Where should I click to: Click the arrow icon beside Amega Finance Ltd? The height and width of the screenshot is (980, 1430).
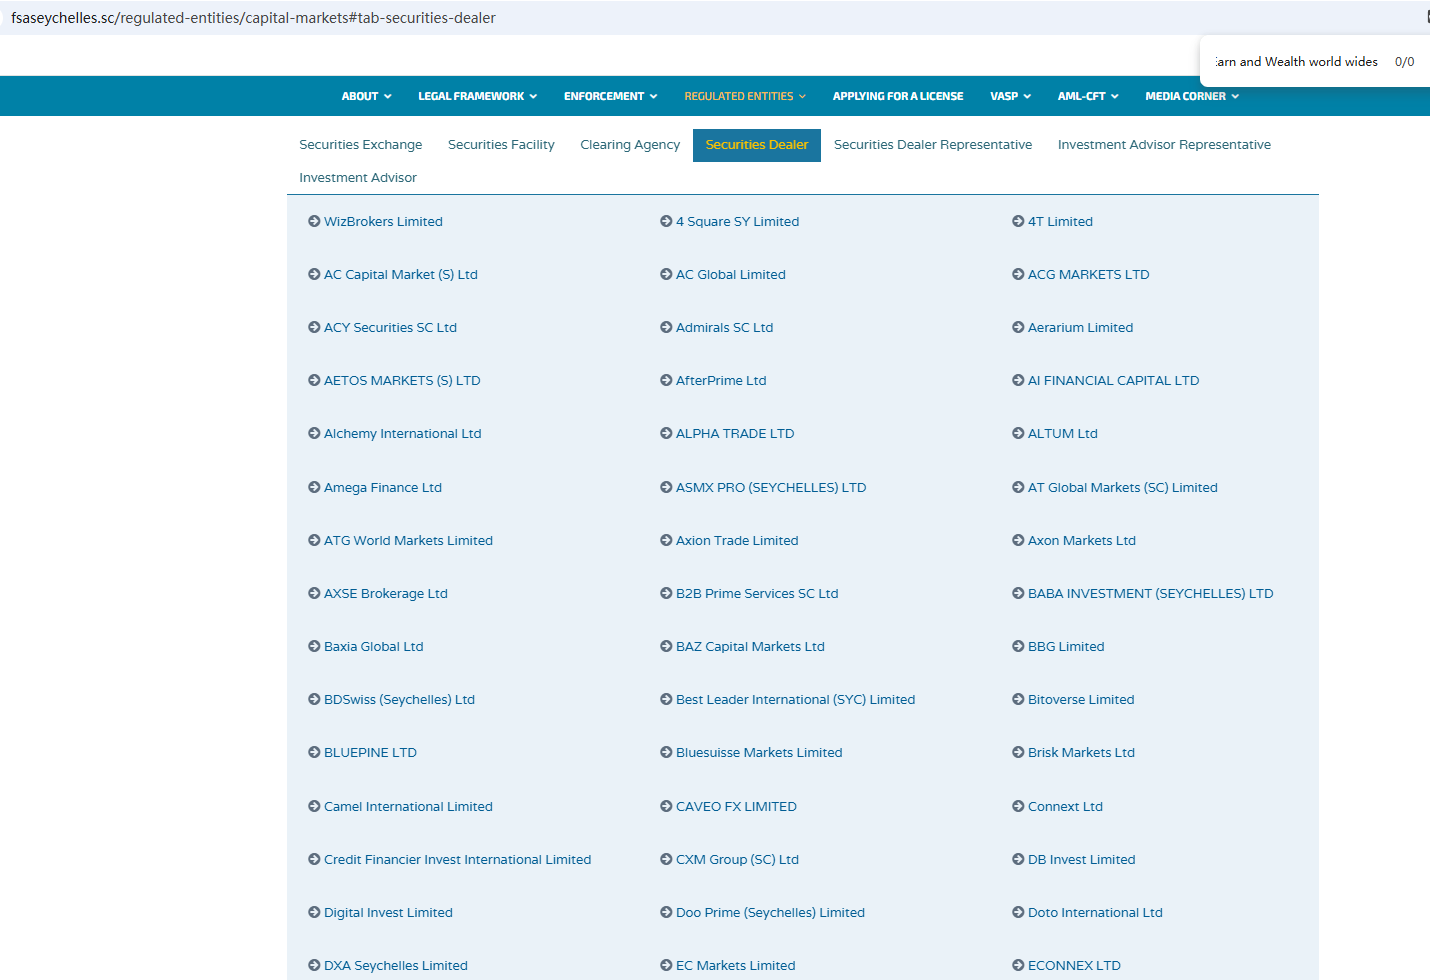point(314,487)
